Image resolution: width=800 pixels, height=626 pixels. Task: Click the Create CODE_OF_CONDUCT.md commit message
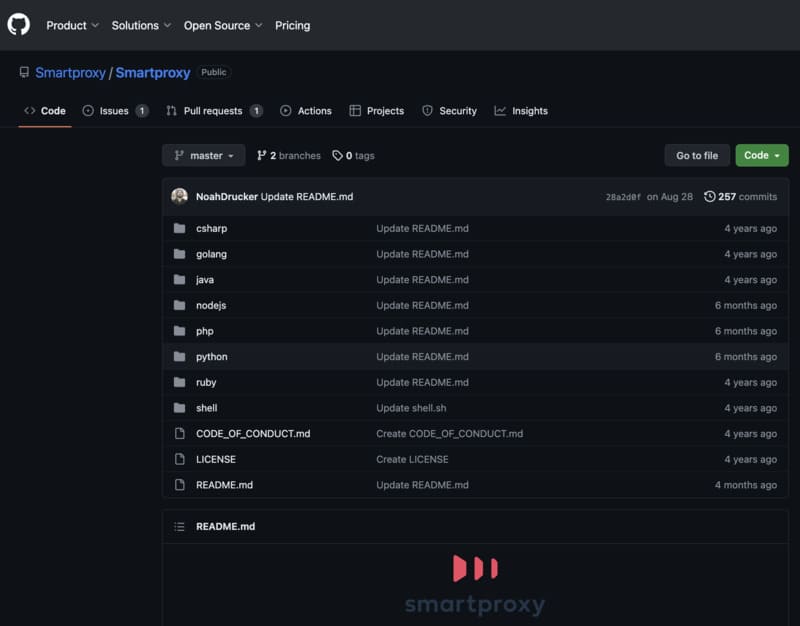(449, 433)
